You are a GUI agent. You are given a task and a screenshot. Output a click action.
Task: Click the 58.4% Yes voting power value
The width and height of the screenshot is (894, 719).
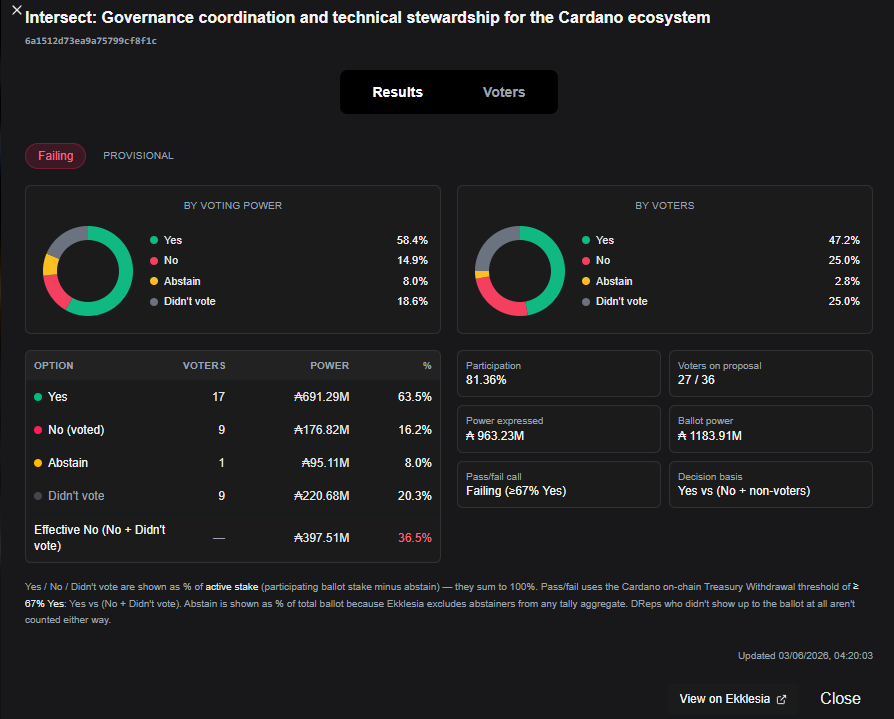coord(412,240)
